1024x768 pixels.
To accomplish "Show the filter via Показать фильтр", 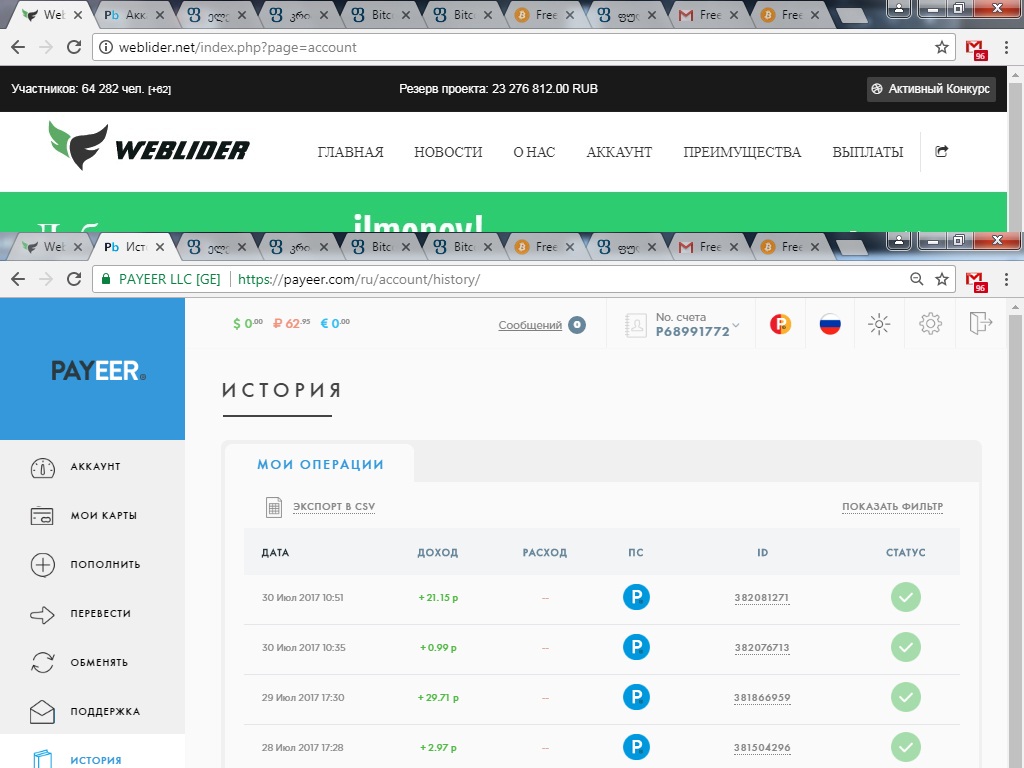I will (x=892, y=507).
